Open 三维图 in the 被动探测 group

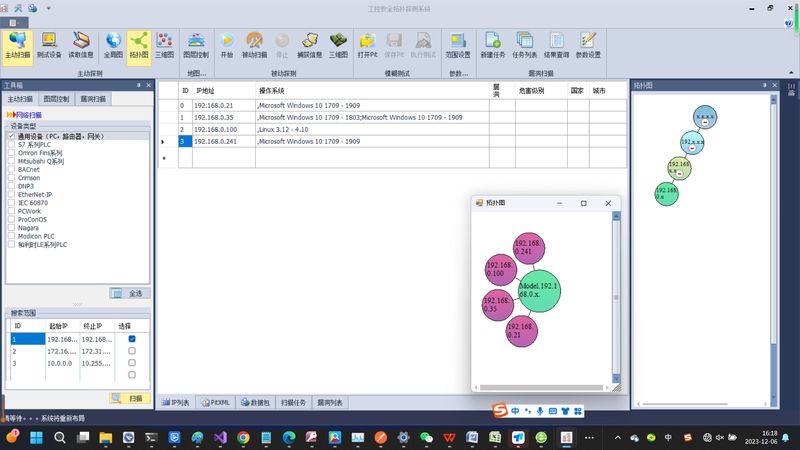click(x=338, y=46)
